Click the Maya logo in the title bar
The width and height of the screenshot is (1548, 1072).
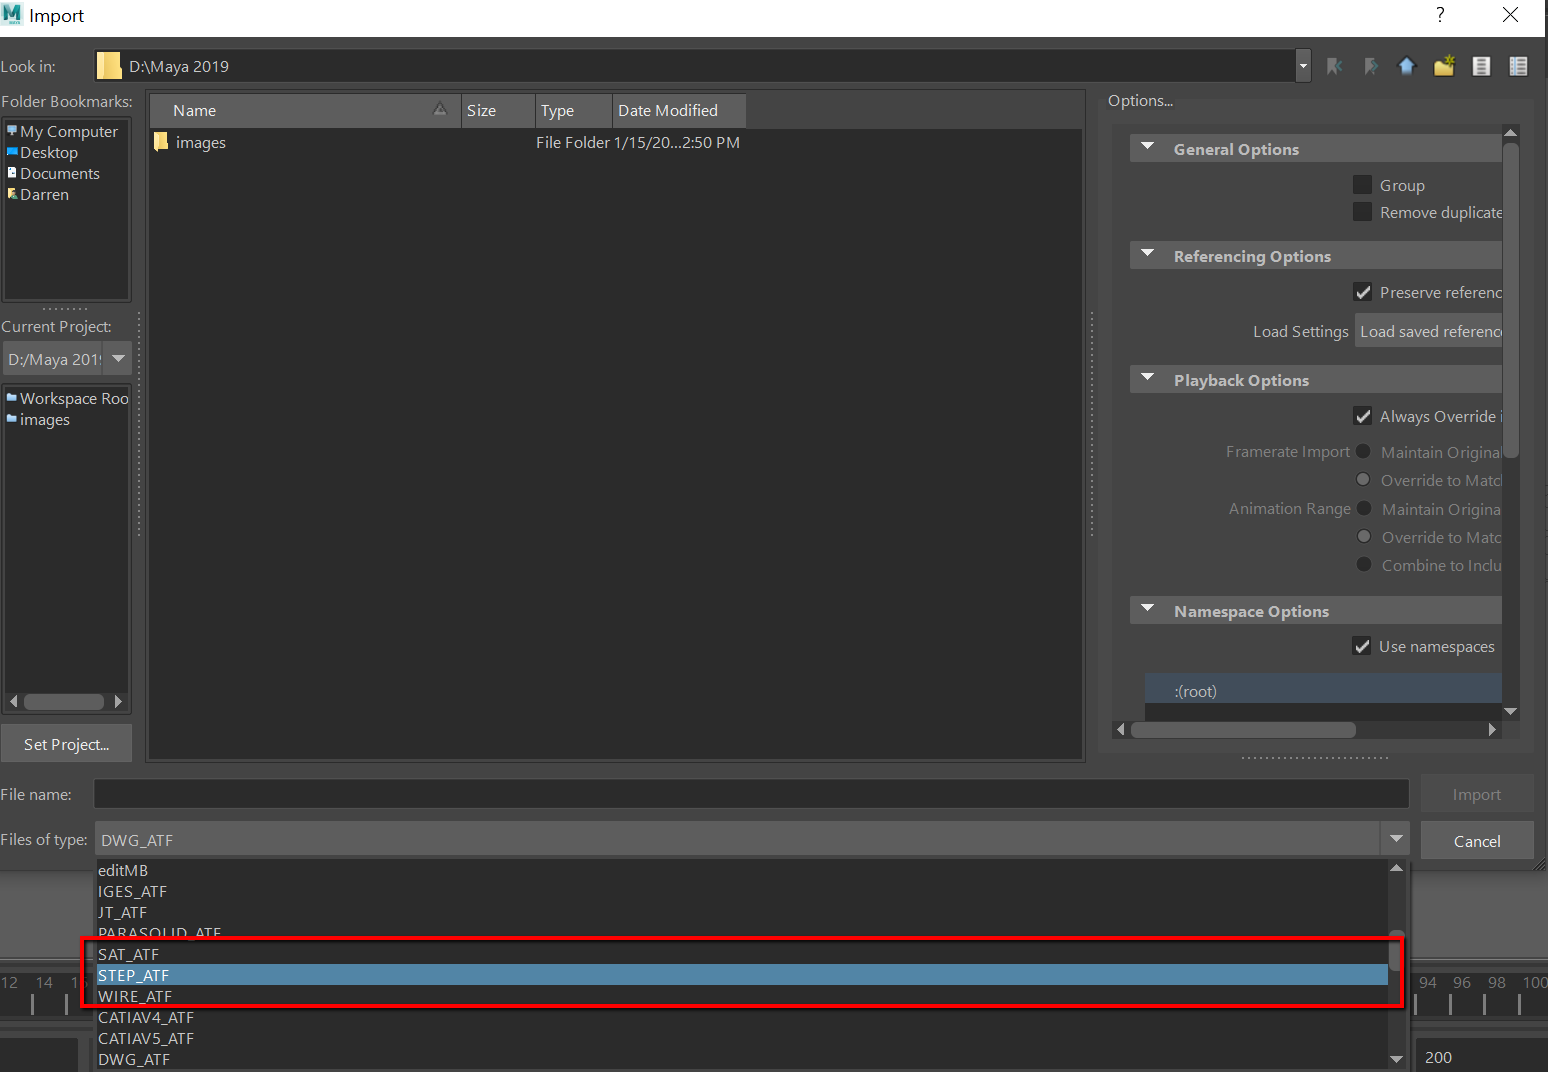(x=13, y=14)
